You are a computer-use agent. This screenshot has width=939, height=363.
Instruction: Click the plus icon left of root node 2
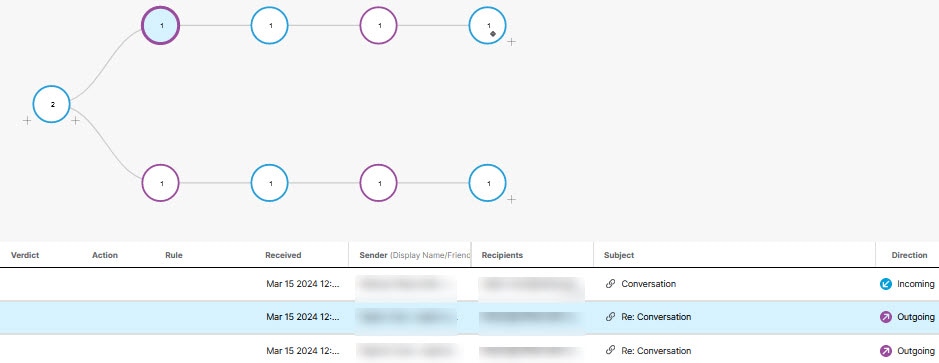coord(27,121)
